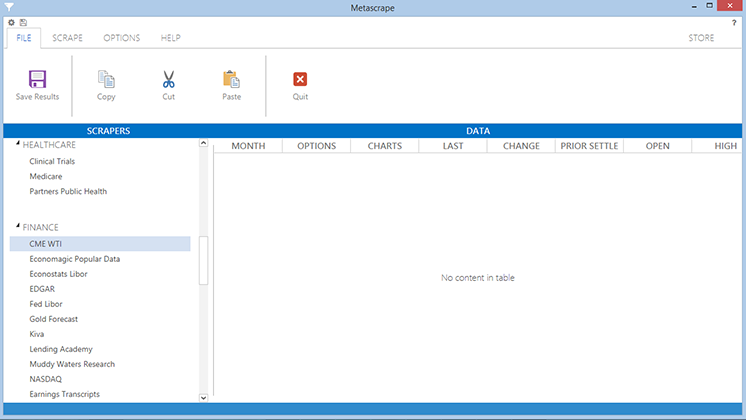746x420 pixels.
Task: Click the help question mark icon
Action: point(734,22)
